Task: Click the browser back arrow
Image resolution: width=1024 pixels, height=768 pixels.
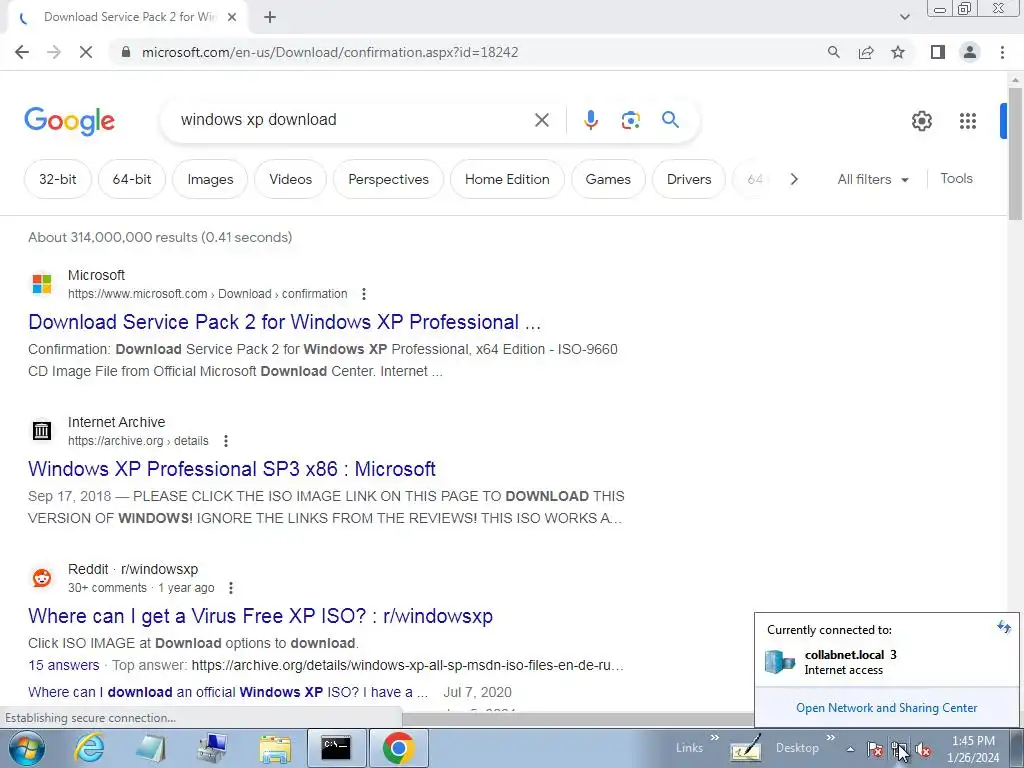Action: click(x=22, y=52)
